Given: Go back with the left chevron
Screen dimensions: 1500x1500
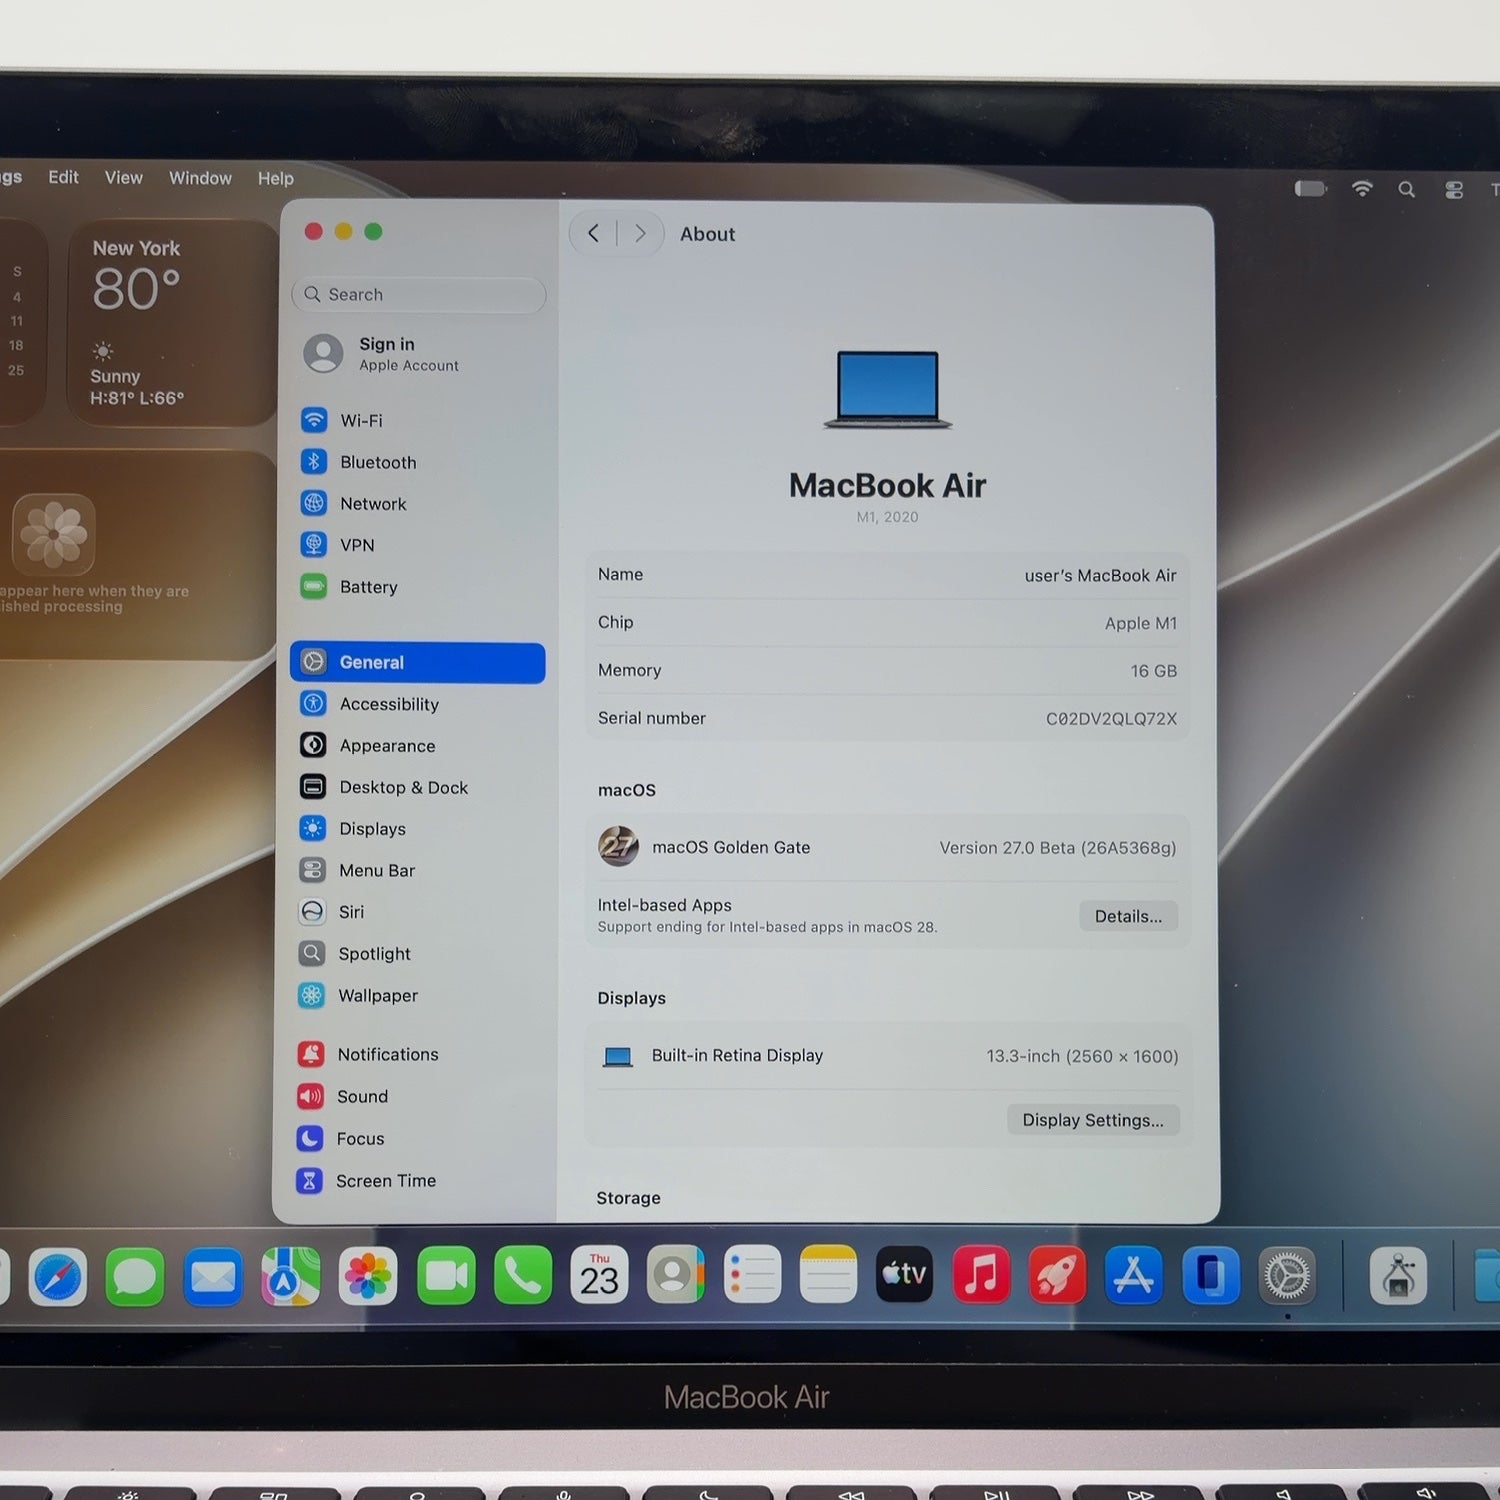Looking at the screenshot, I should [594, 234].
